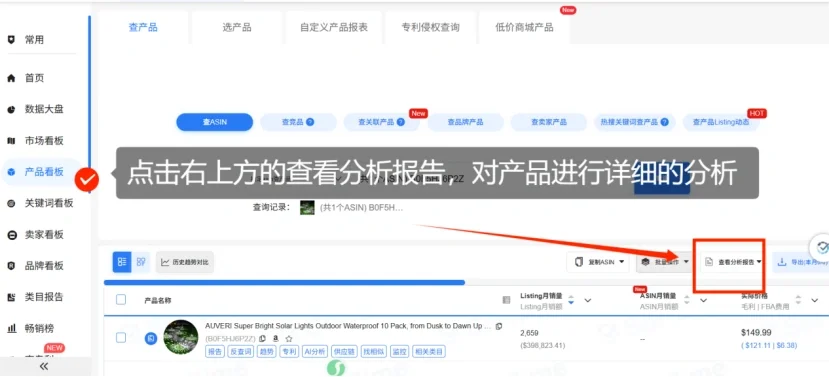Copy the ASIN B0F5HJ6P2Z

tap(263, 338)
